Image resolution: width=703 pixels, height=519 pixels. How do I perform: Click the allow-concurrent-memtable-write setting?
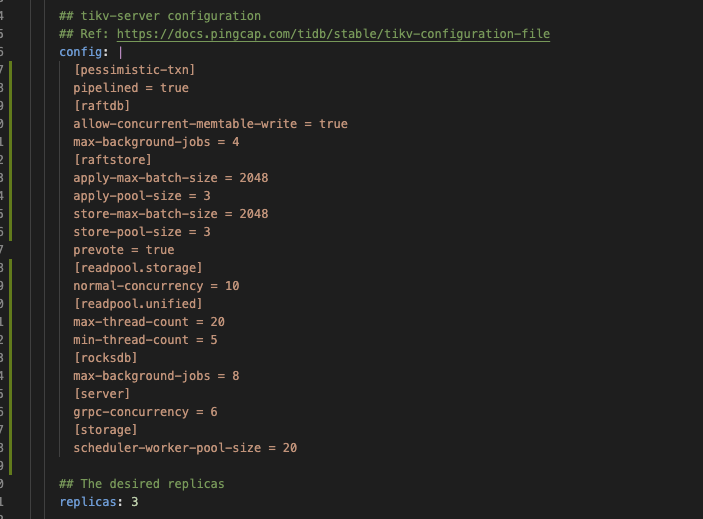pos(210,124)
